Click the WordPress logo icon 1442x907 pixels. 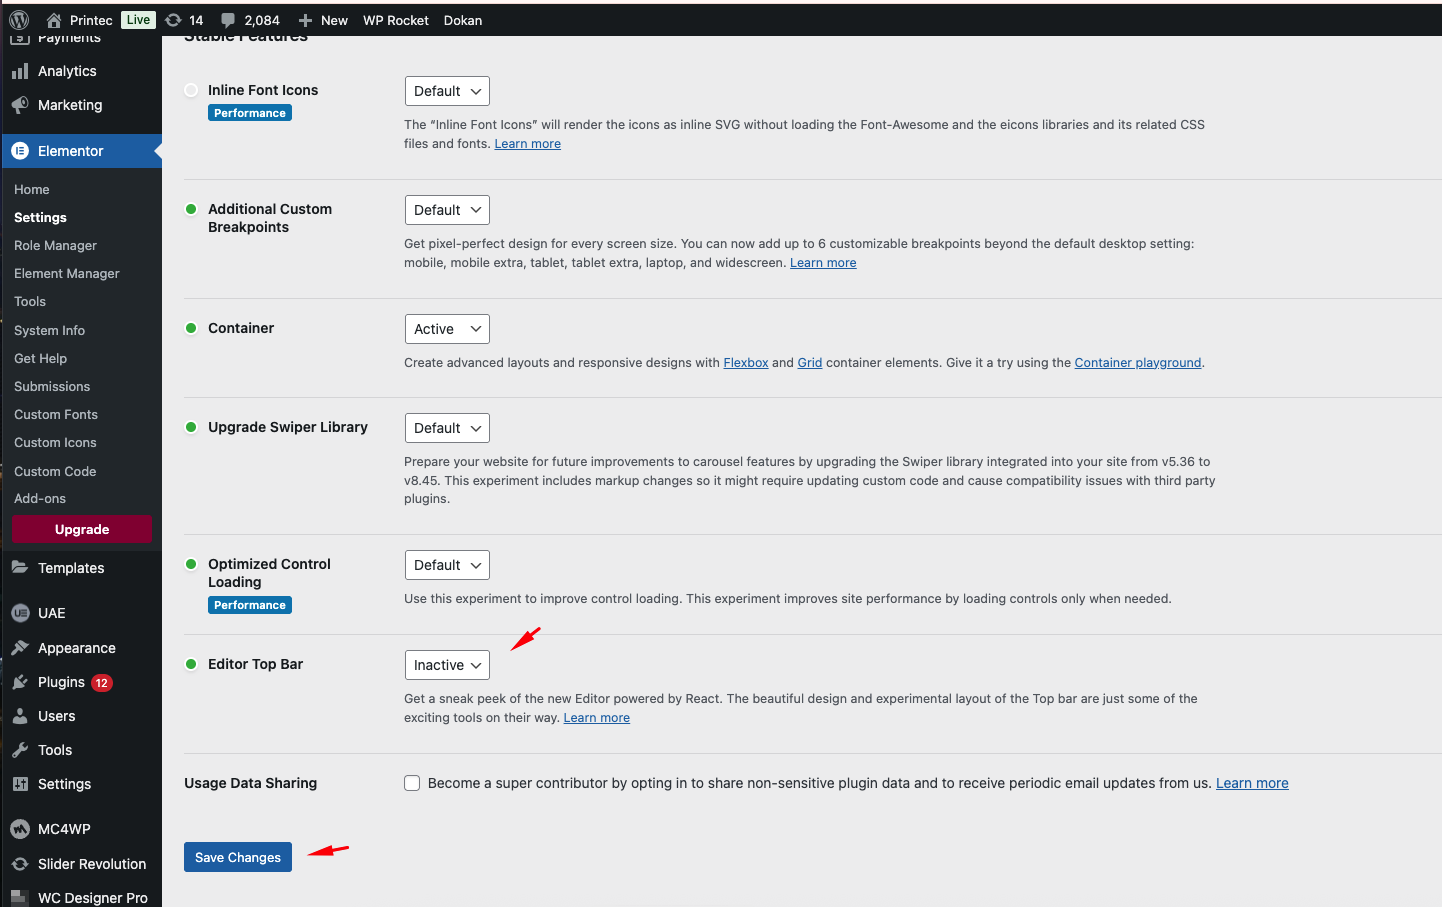pos(19,20)
